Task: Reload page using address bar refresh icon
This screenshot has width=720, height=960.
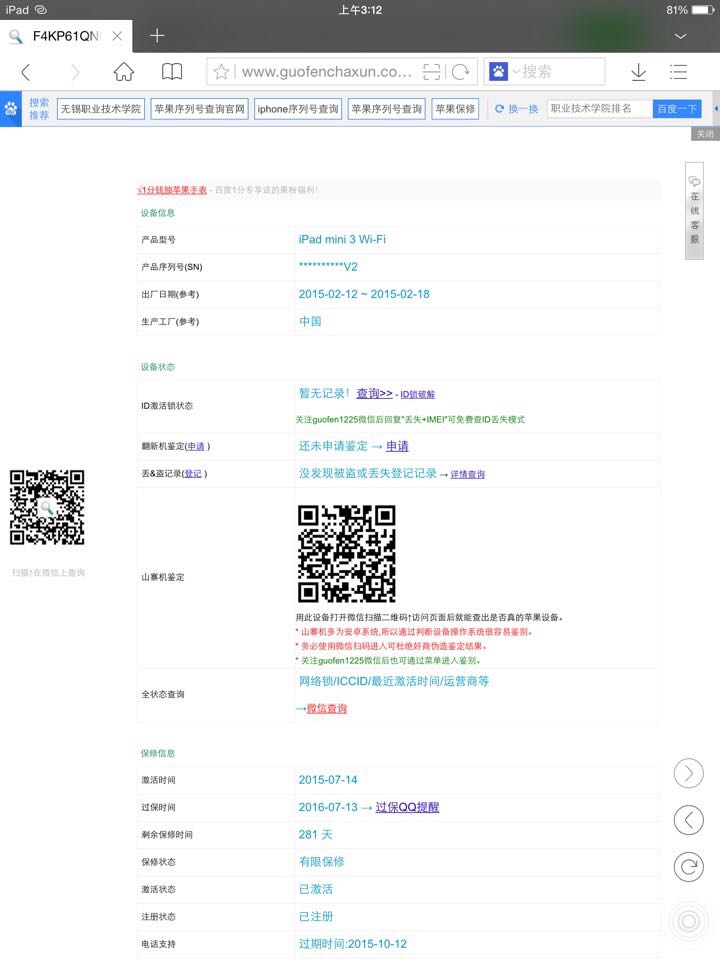Action: (460, 72)
